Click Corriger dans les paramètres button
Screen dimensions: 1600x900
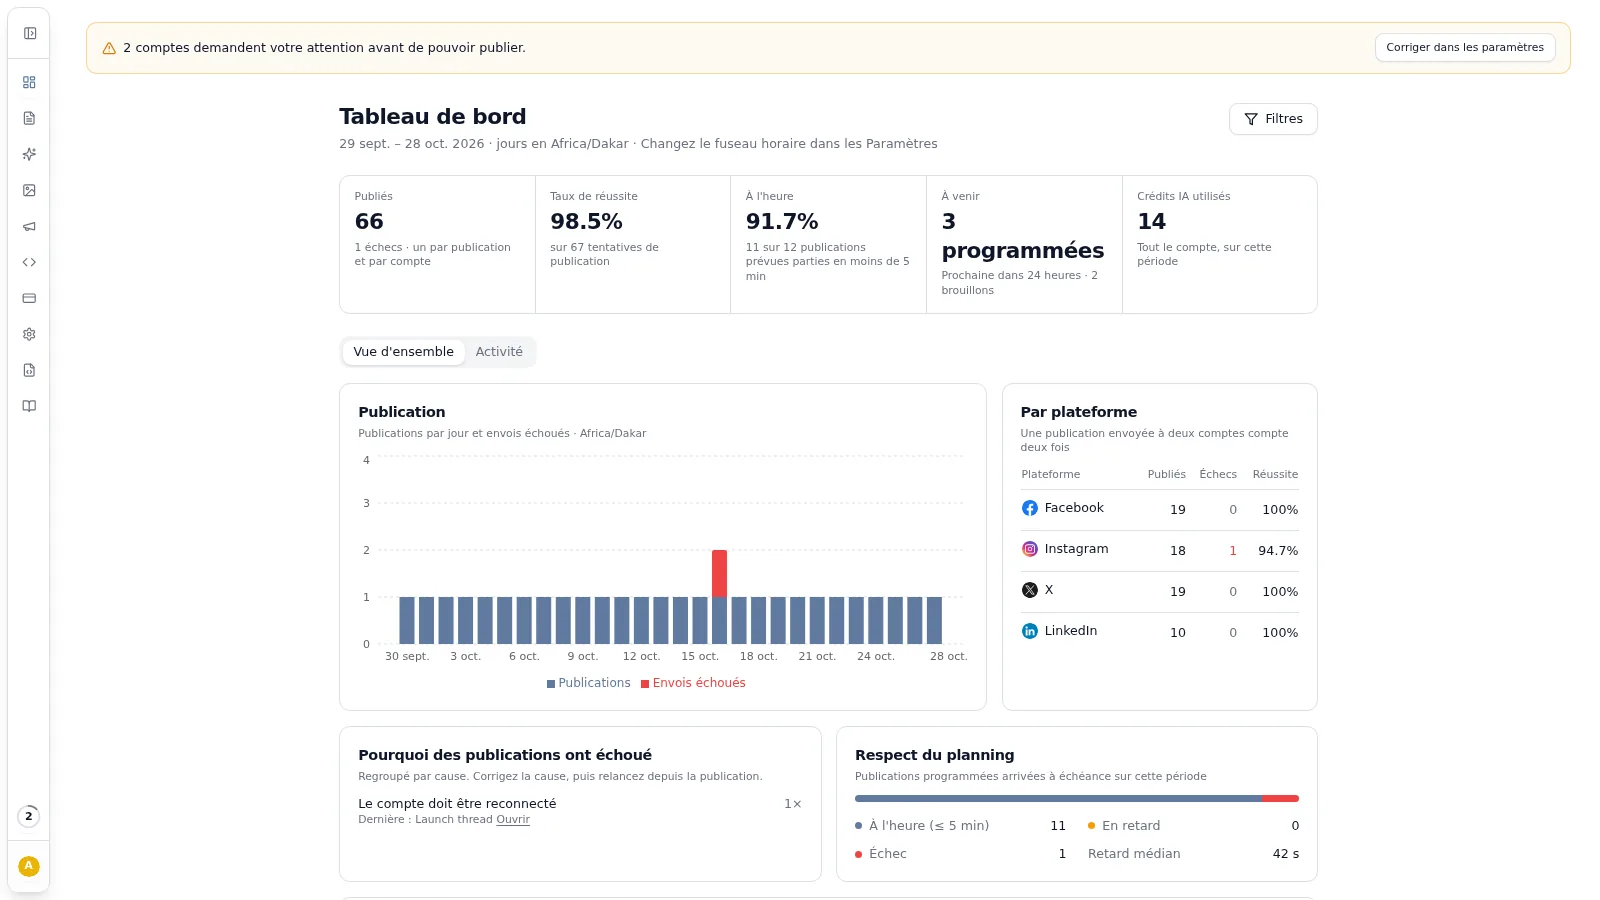coord(1465,47)
